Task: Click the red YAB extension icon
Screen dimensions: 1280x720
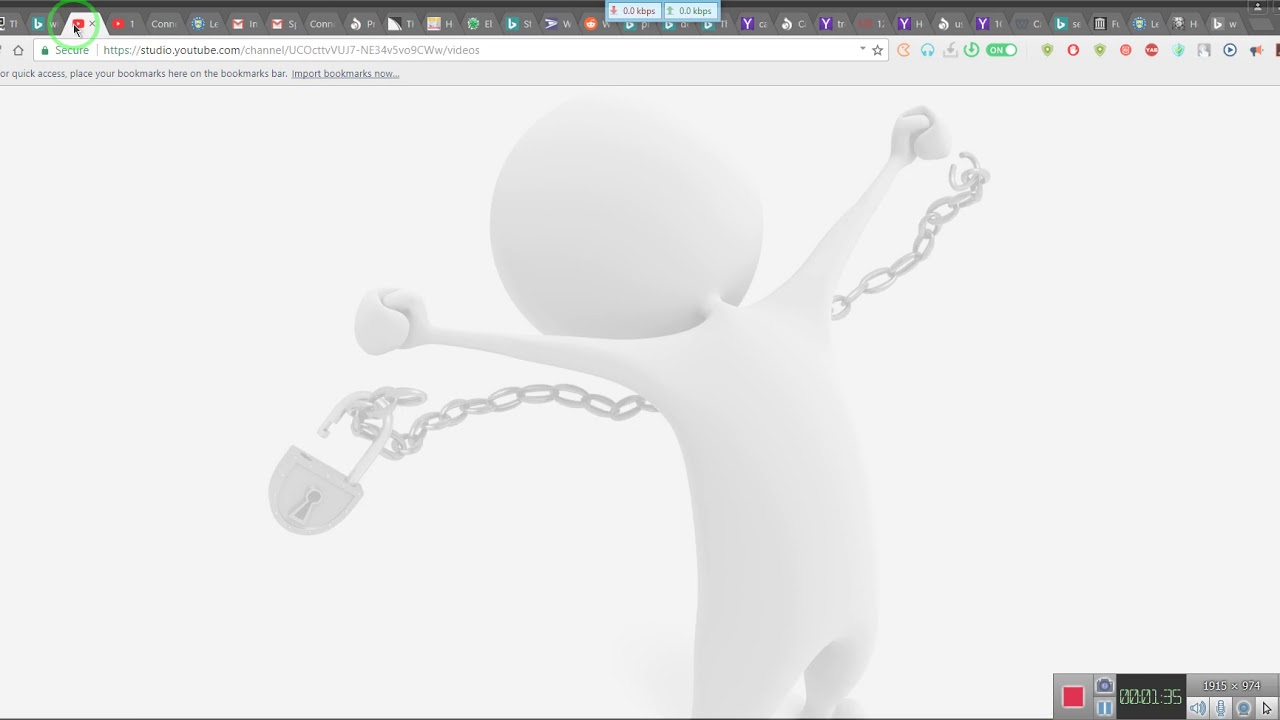Action: pos(1152,50)
